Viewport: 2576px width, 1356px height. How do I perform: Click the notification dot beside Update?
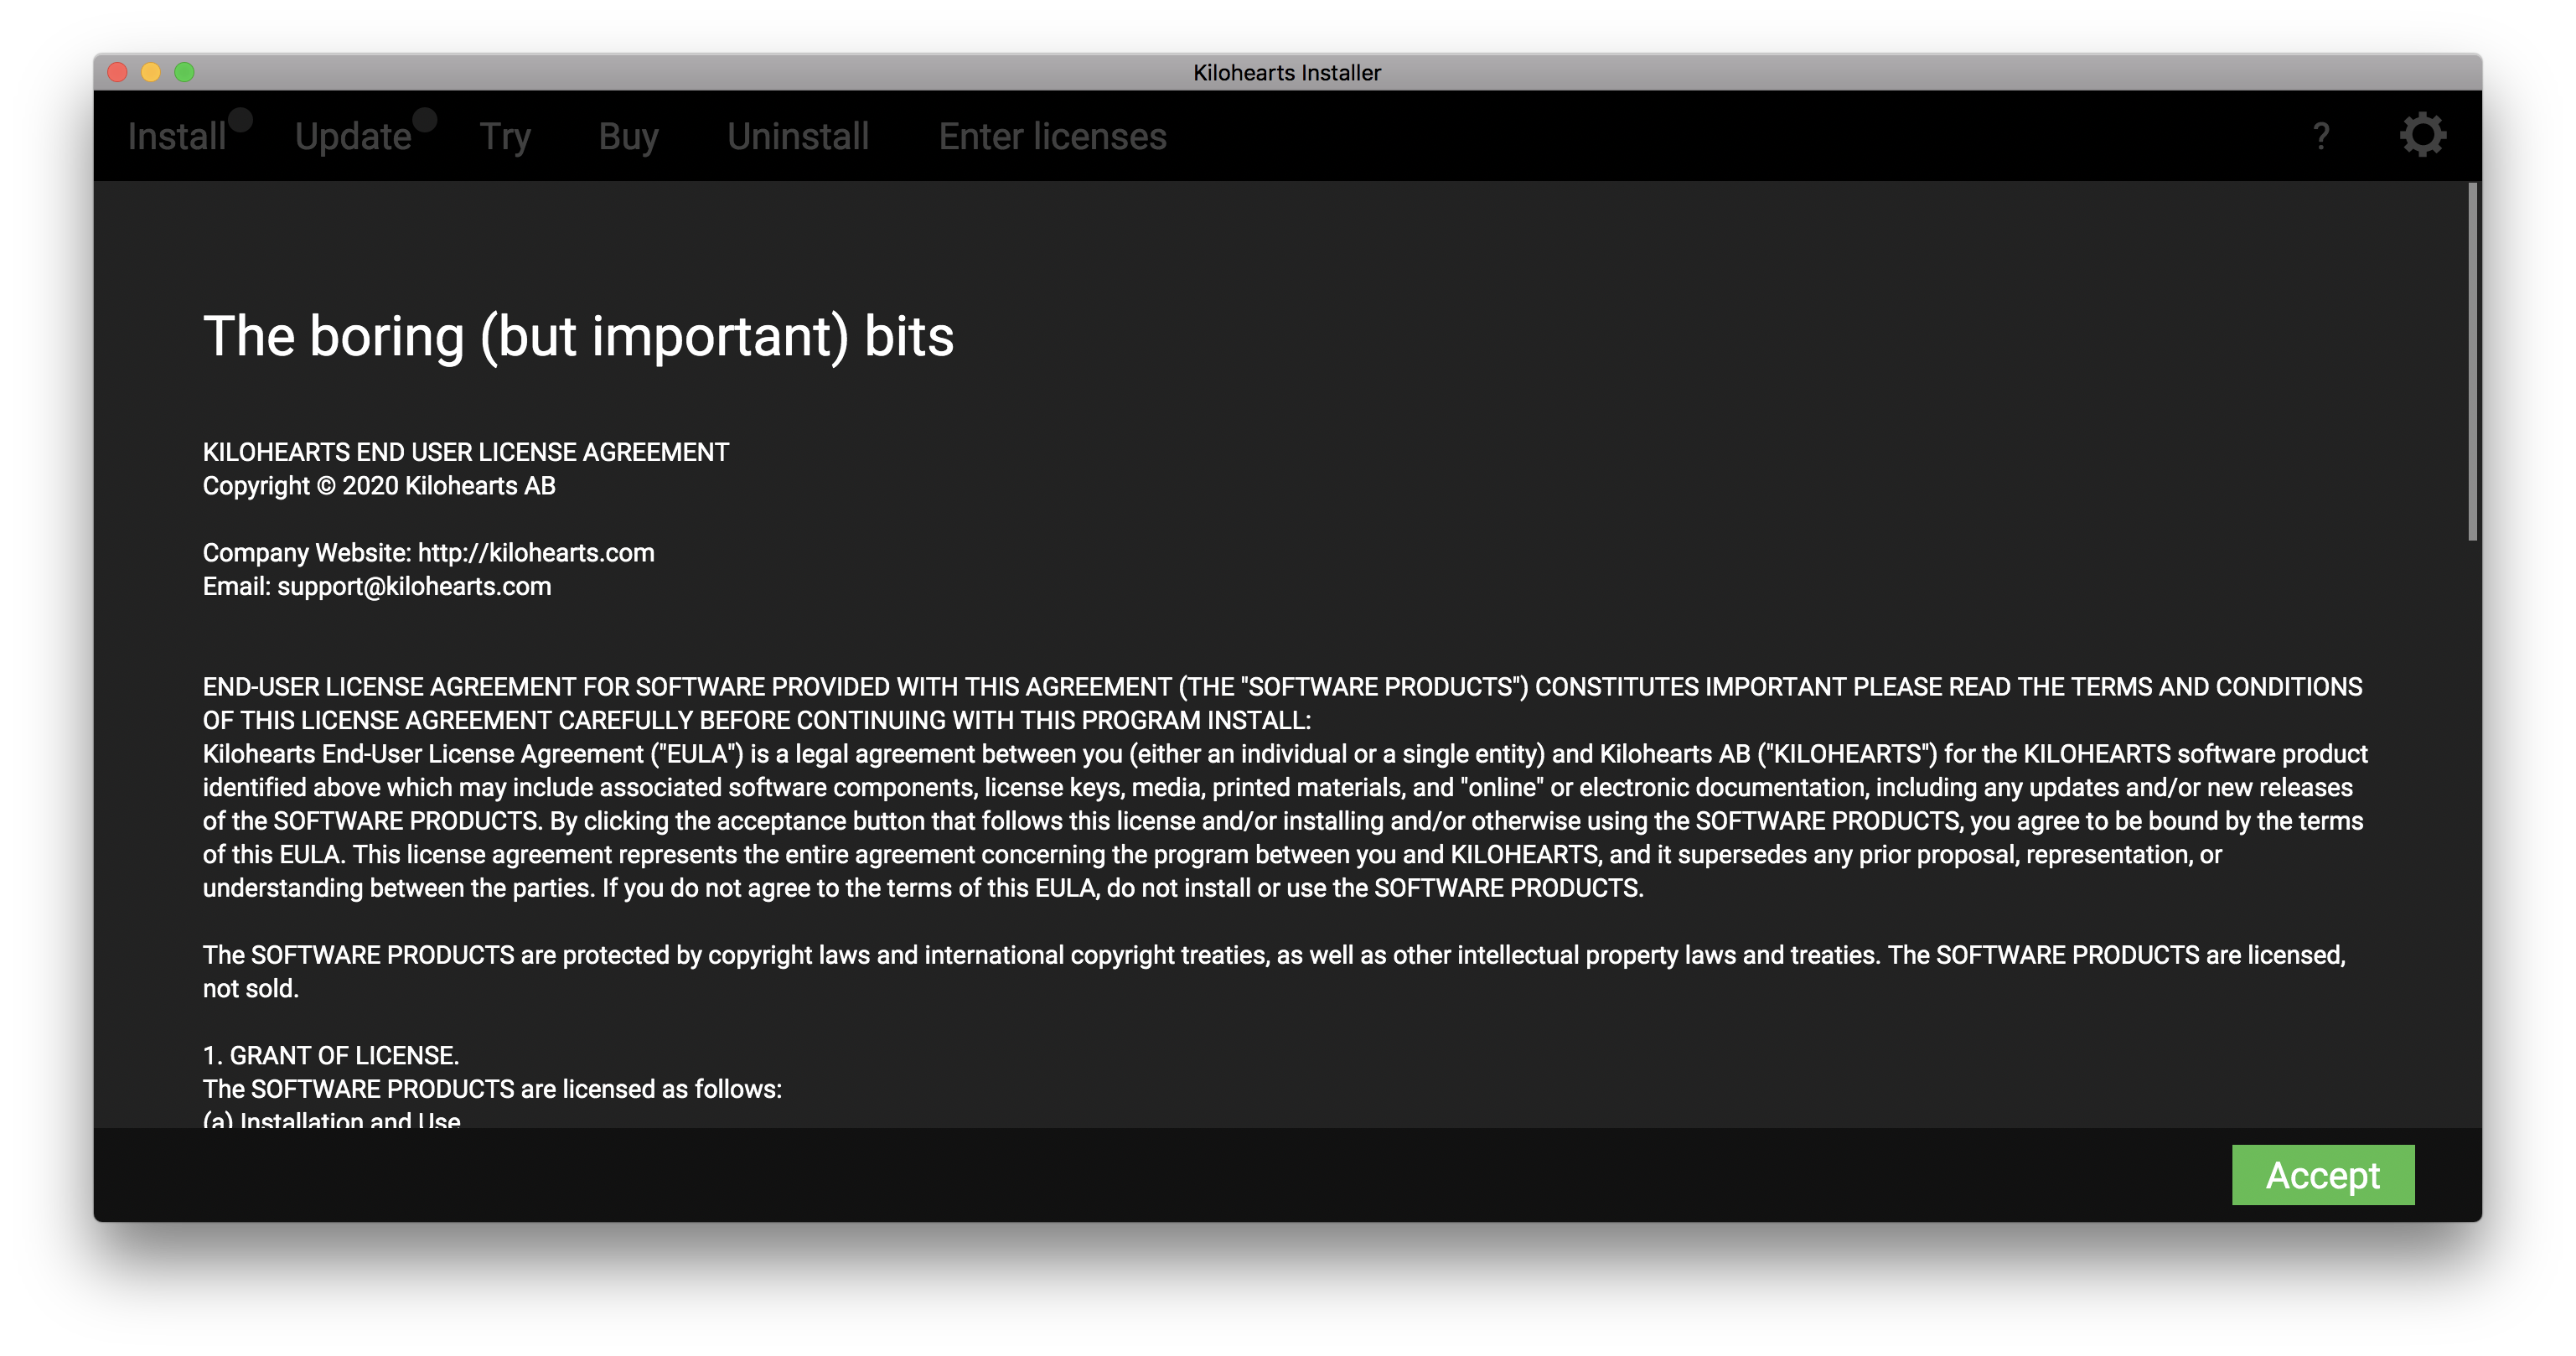point(425,120)
